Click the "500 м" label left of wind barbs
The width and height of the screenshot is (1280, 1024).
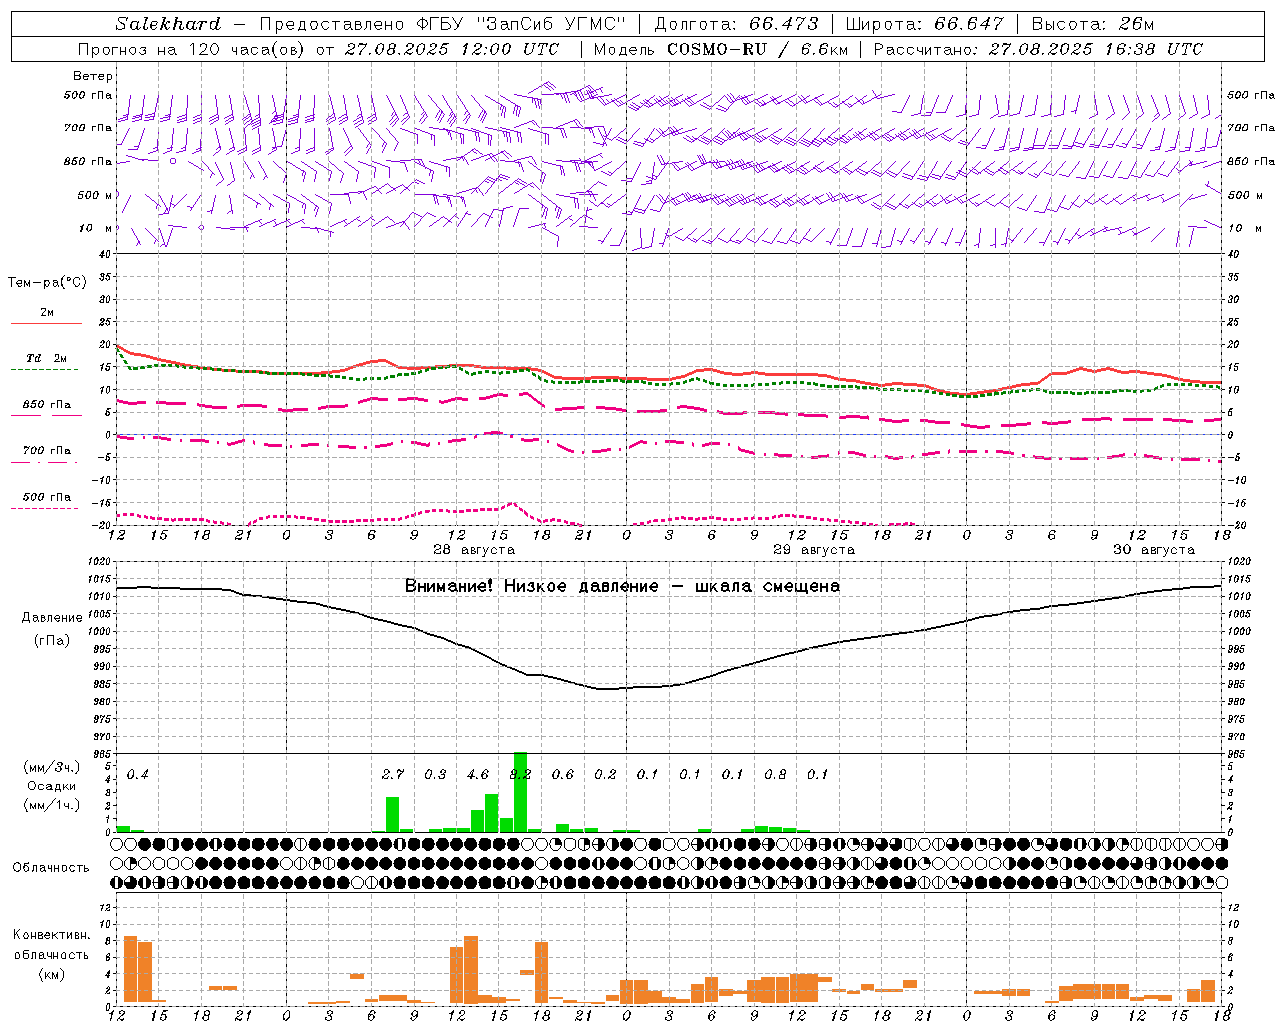pyautogui.click(x=96, y=195)
